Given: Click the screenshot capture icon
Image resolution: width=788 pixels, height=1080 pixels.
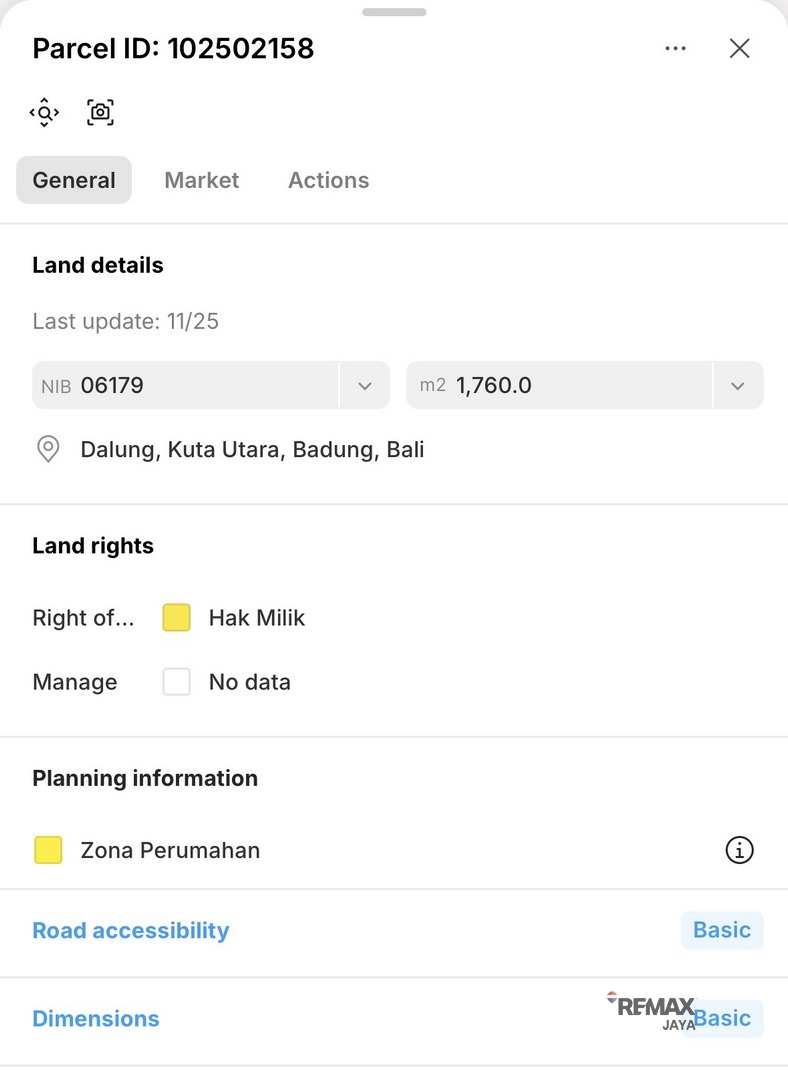Looking at the screenshot, I should [100, 112].
